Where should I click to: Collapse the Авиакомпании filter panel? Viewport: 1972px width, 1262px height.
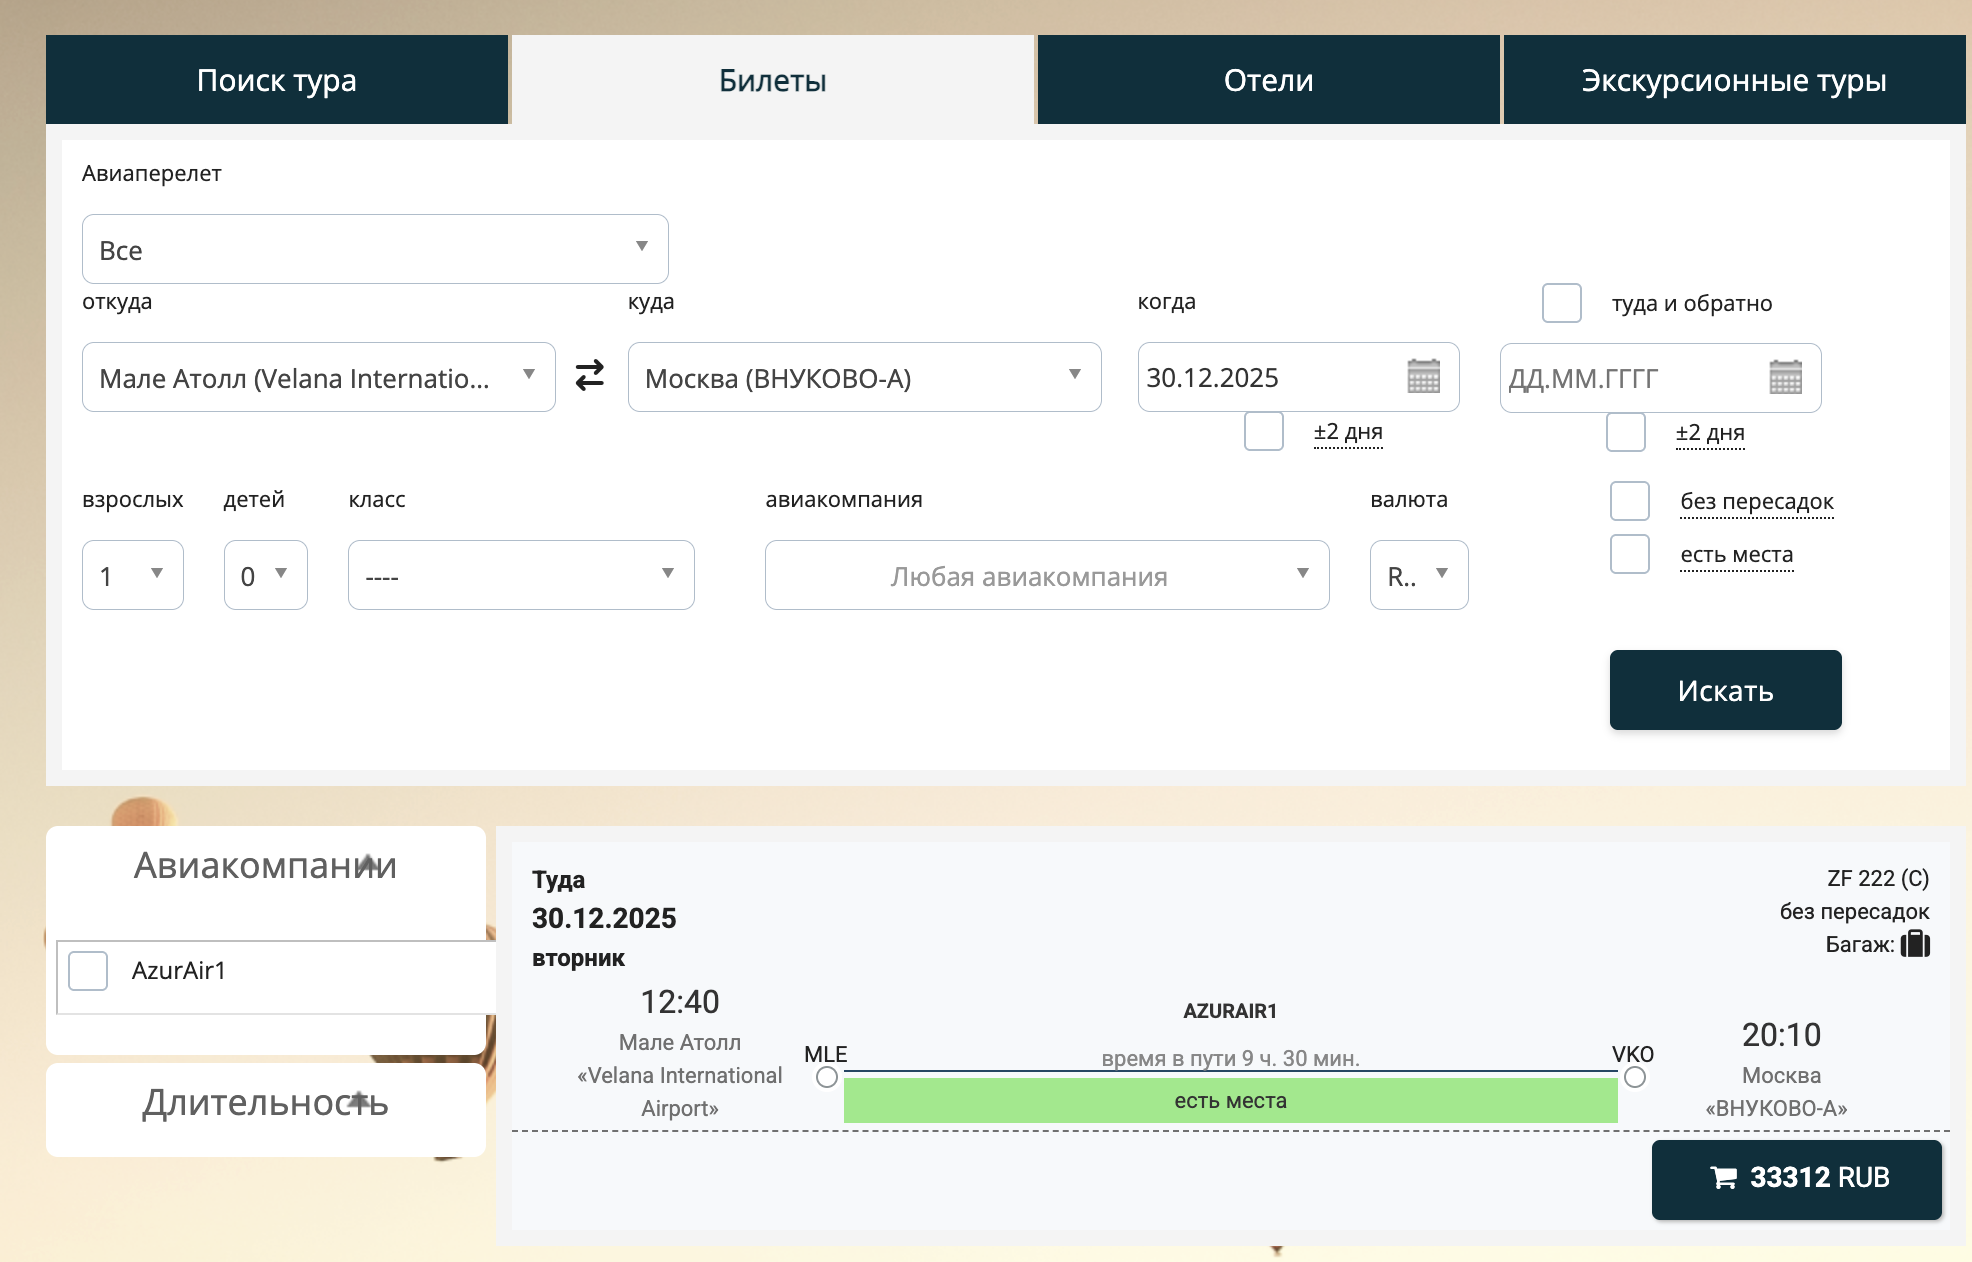click(x=369, y=863)
